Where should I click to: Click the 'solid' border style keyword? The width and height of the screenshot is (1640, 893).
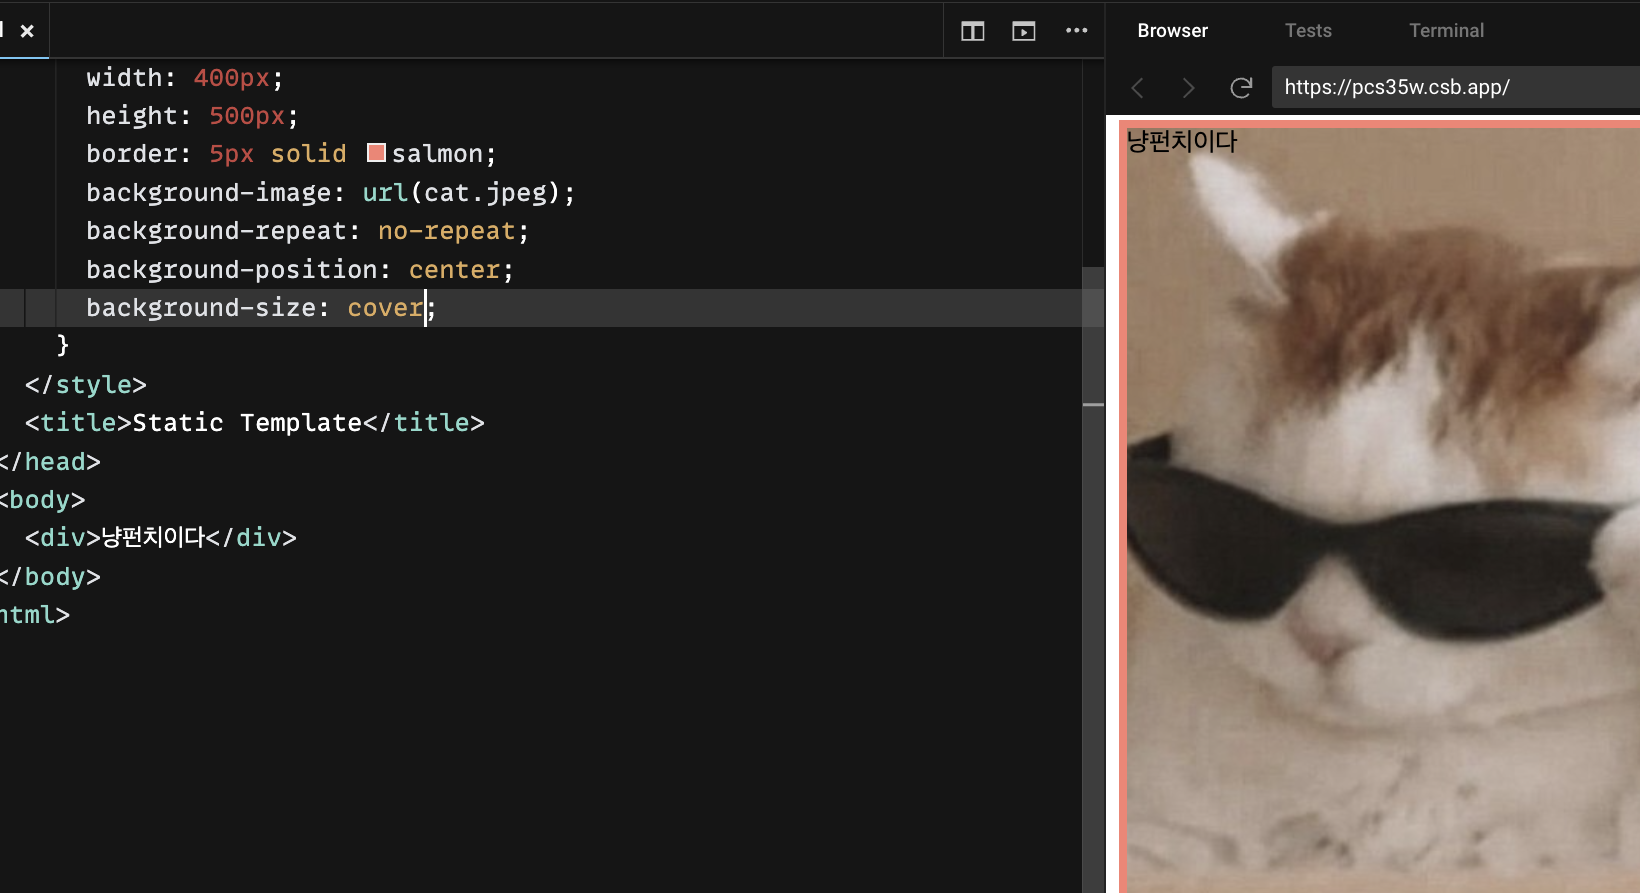coord(308,154)
